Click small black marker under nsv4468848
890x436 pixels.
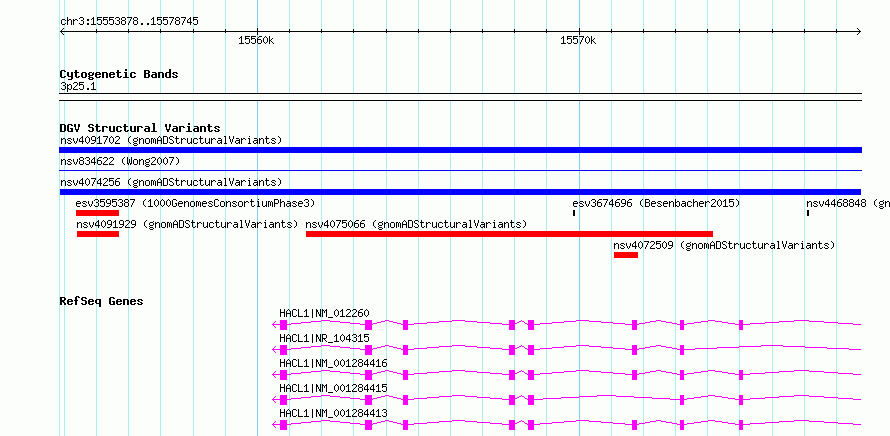808,213
